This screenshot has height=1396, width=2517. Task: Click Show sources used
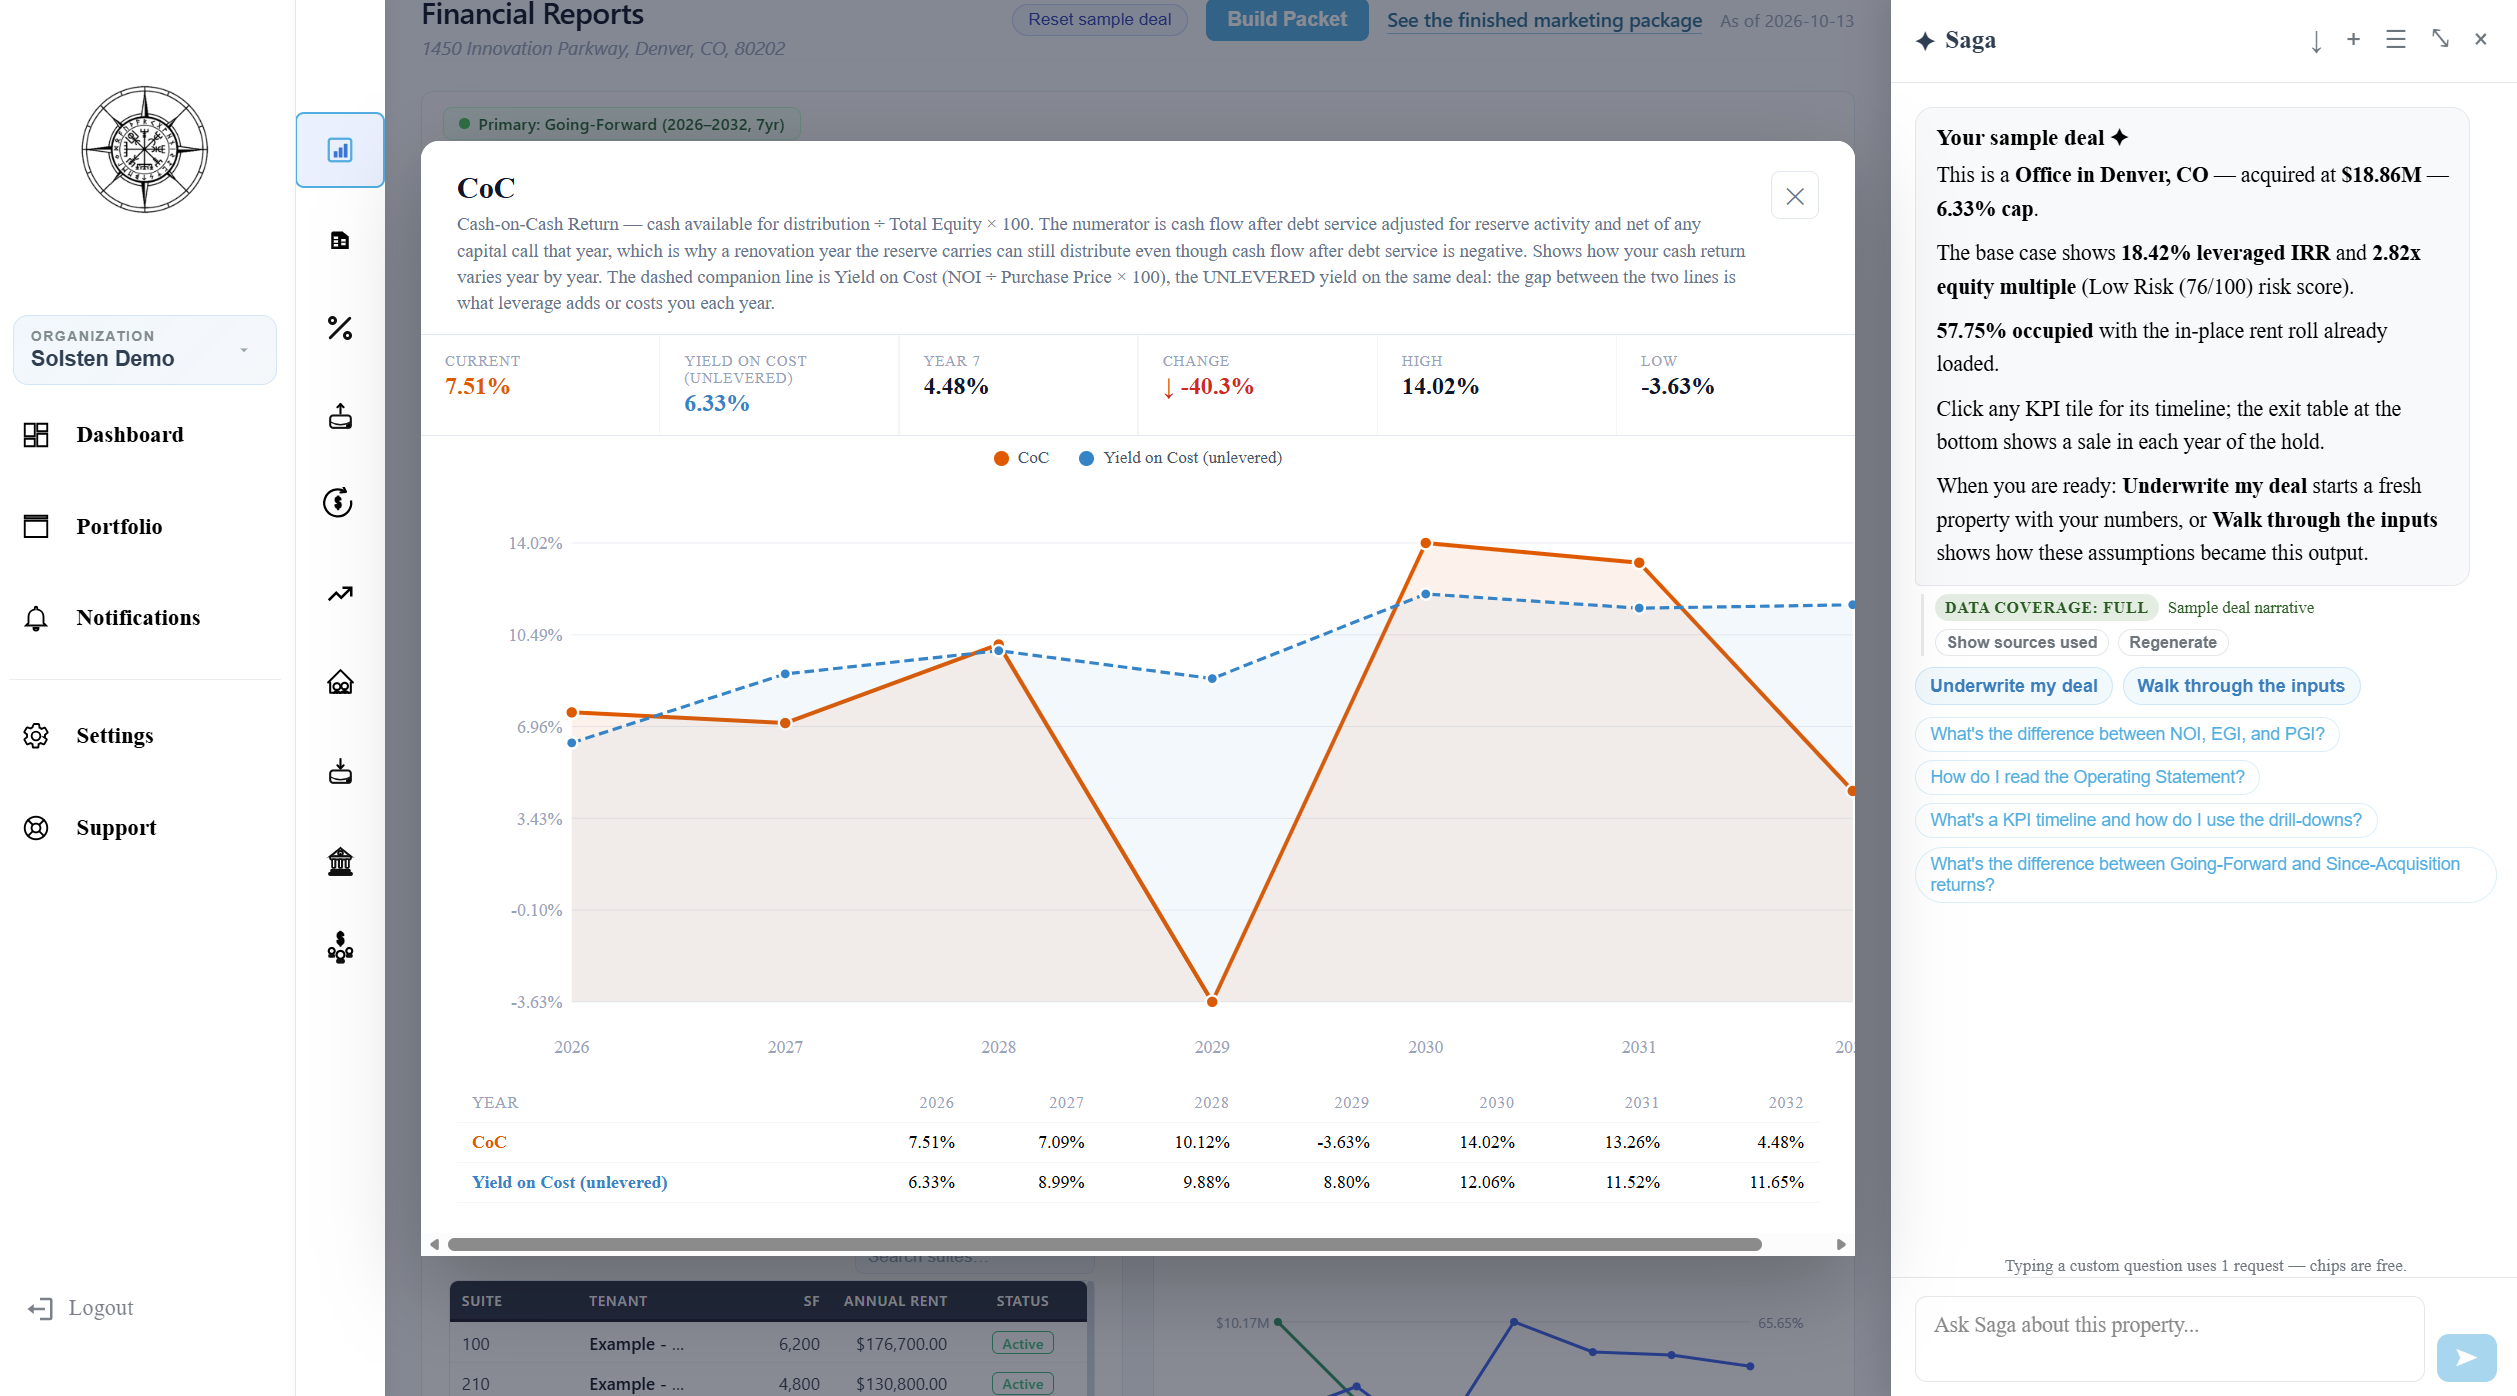click(2021, 642)
